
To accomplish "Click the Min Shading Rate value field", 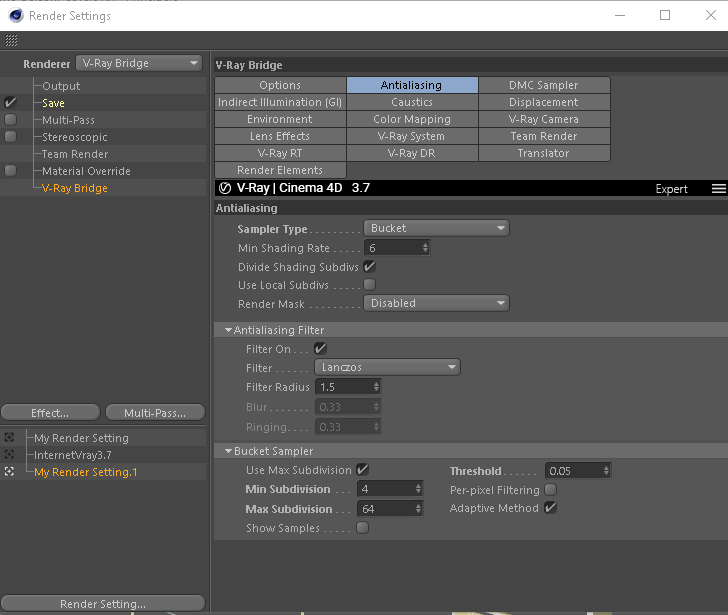I will click(x=392, y=248).
